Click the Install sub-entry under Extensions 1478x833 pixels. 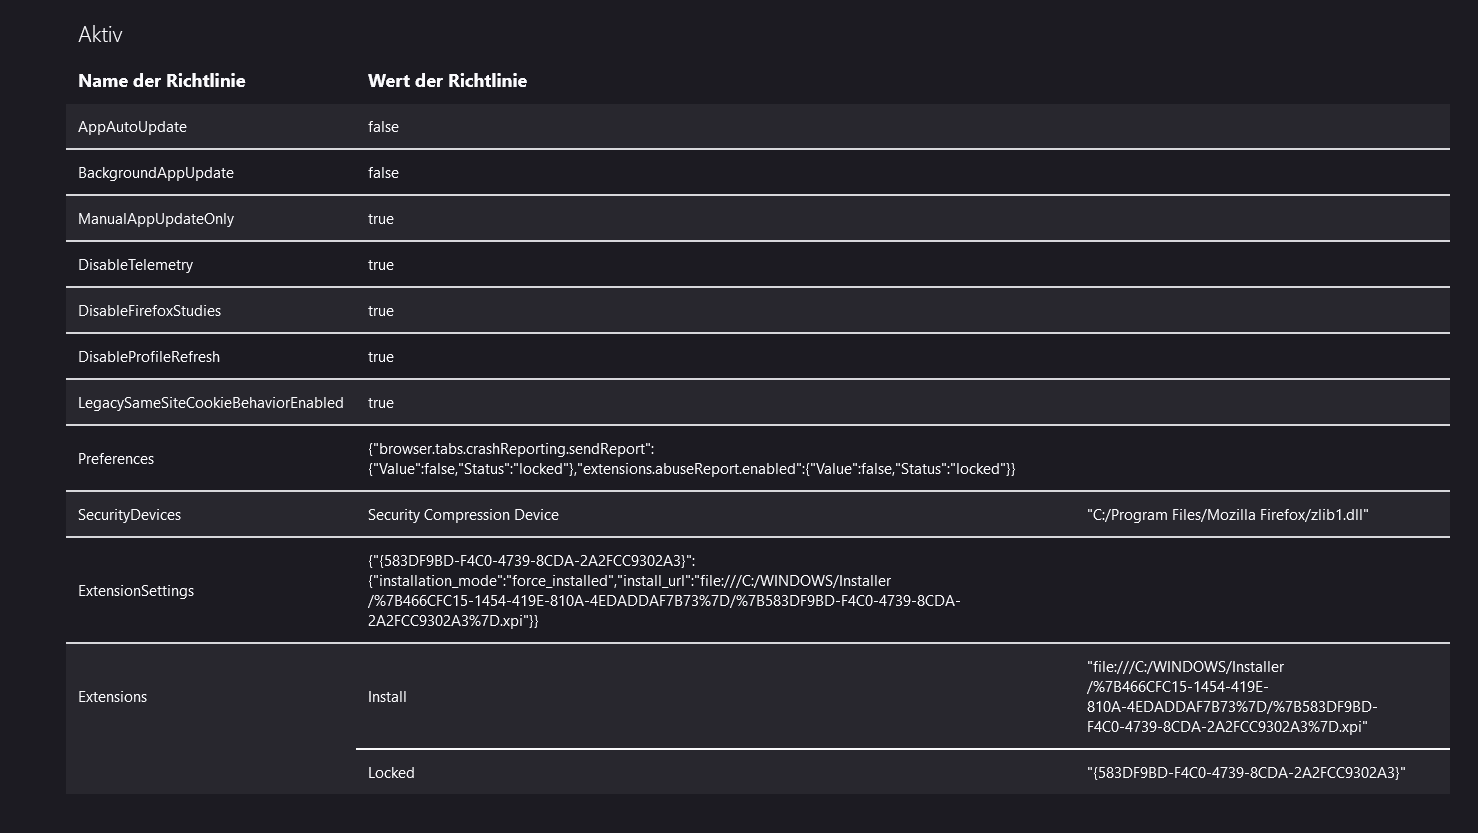coord(387,697)
